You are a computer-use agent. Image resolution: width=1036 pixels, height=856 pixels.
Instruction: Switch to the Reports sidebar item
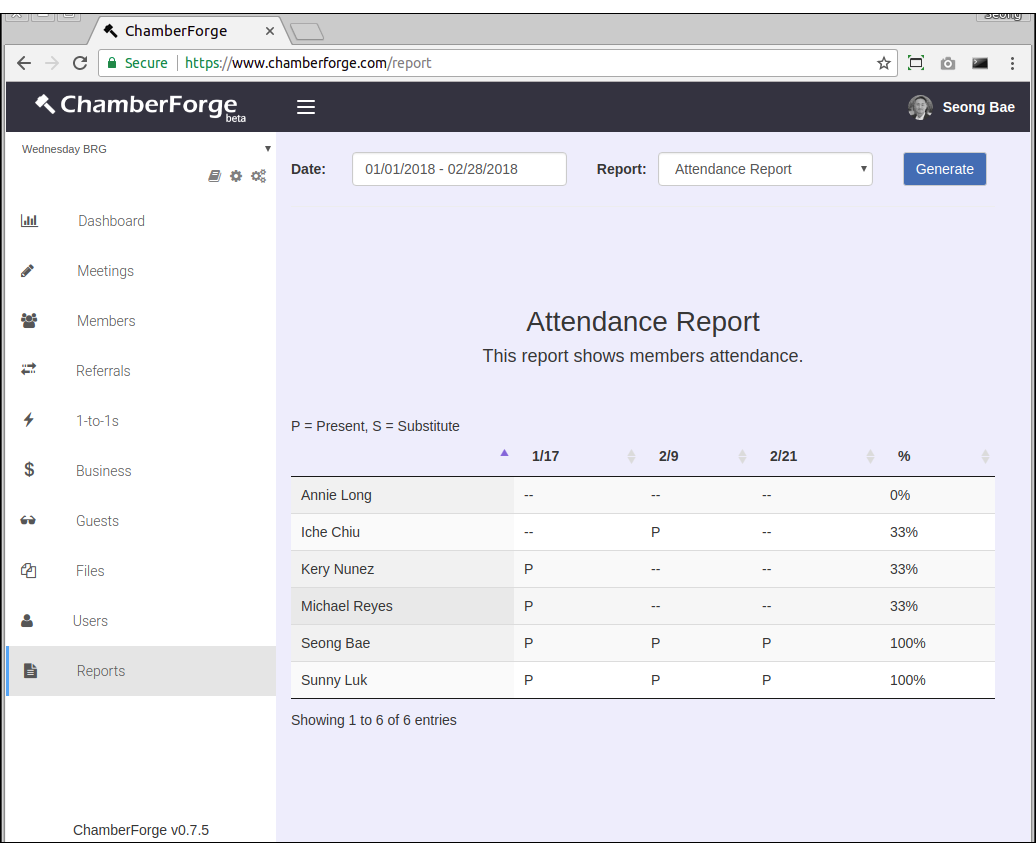pos(100,670)
